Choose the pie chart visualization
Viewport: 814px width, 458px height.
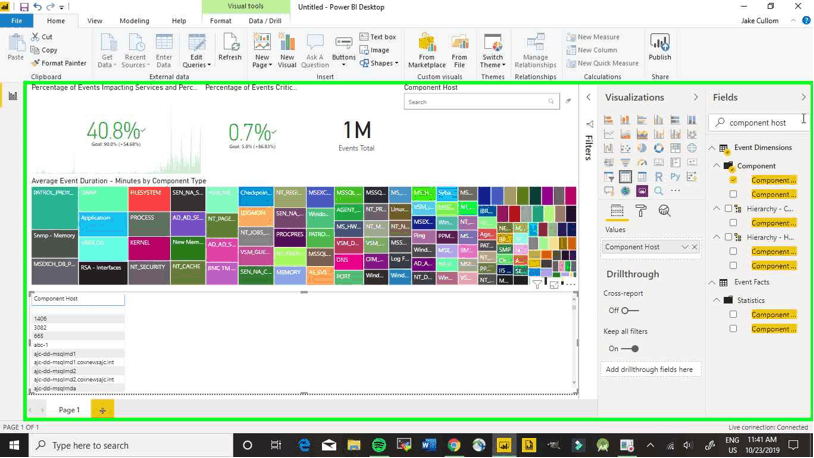(642, 149)
